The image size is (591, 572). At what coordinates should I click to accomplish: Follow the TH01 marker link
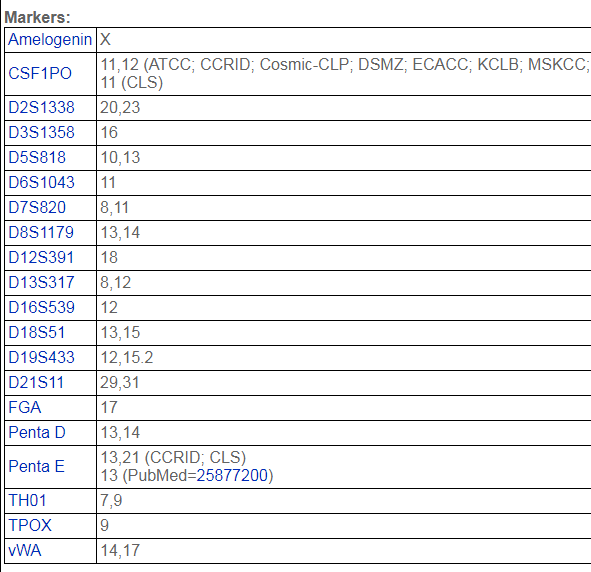pos(28,501)
